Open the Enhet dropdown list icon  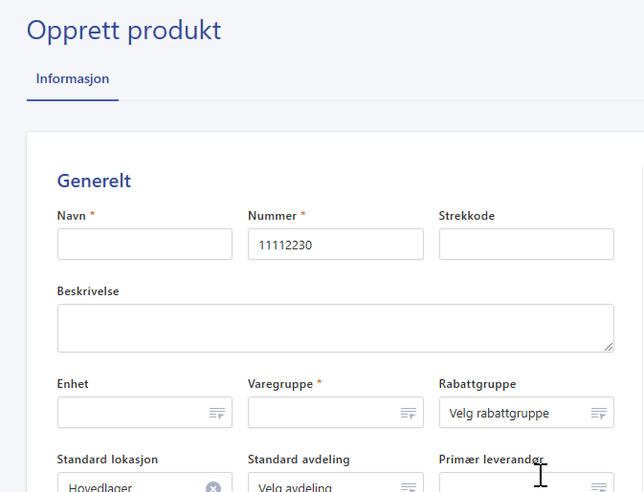[x=217, y=413]
